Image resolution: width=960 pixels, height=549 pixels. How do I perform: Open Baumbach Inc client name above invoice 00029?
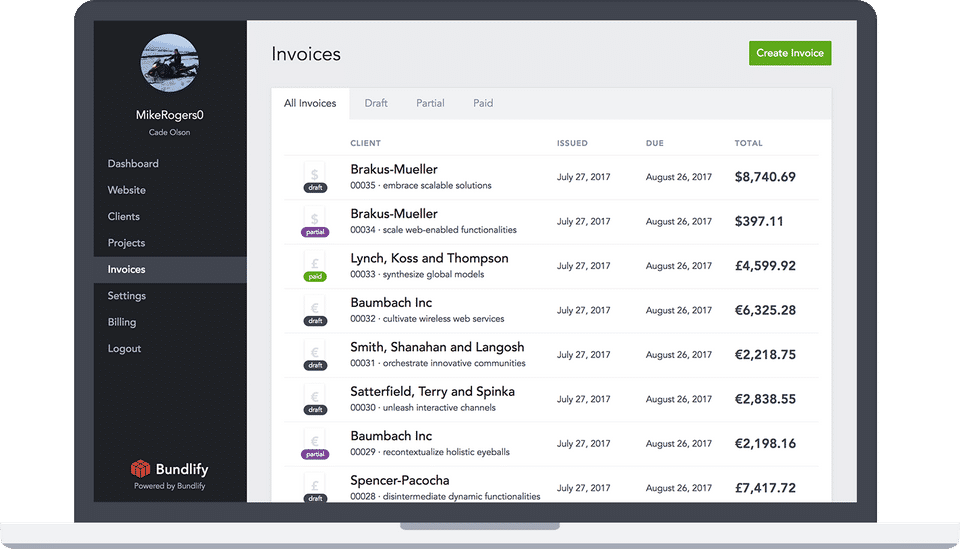[x=391, y=436]
